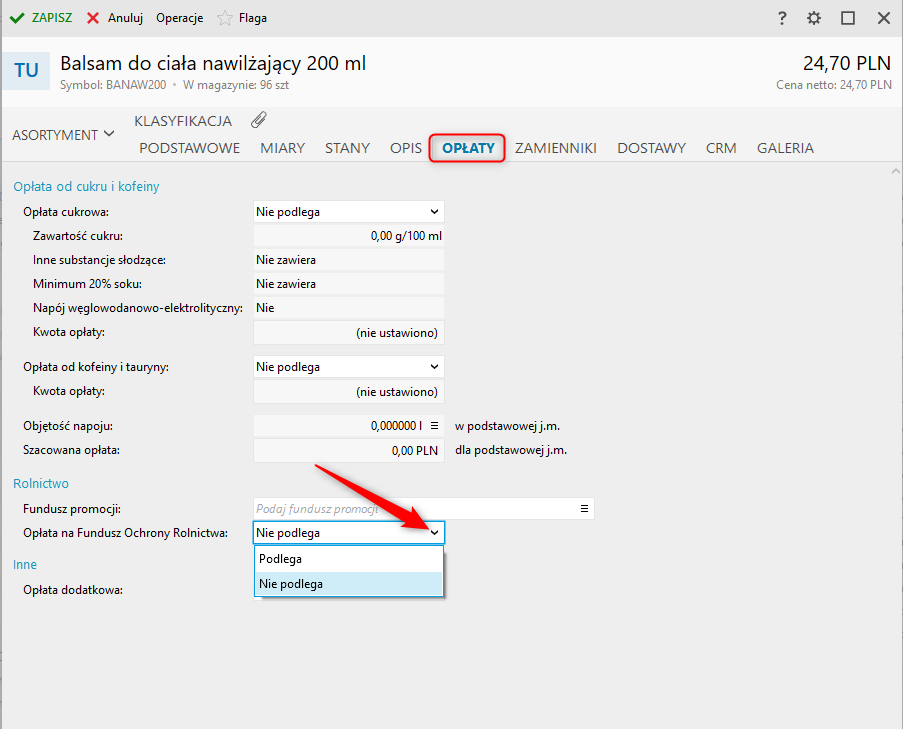Screen dimensions: 903x729
Task: Open the MIARY tab
Action: pyautogui.click(x=282, y=148)
